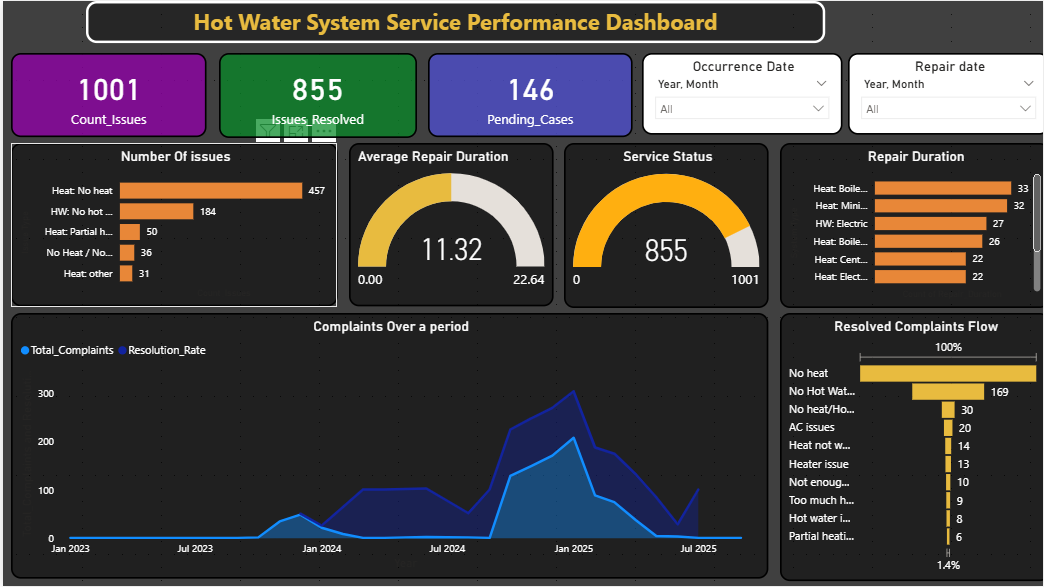Select the Pending_Cases card showing 146
This screenshot has width=1044, height=587.
[530, 95]
